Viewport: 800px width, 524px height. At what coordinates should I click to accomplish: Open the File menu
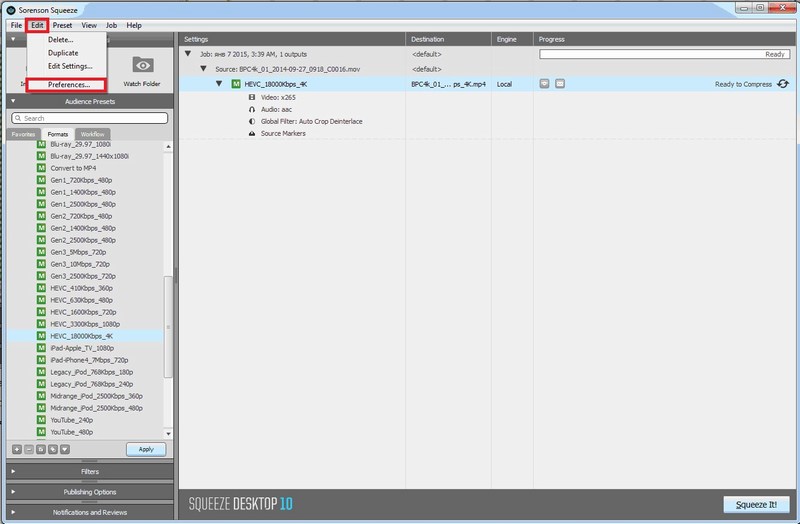[x=16, y=25]
